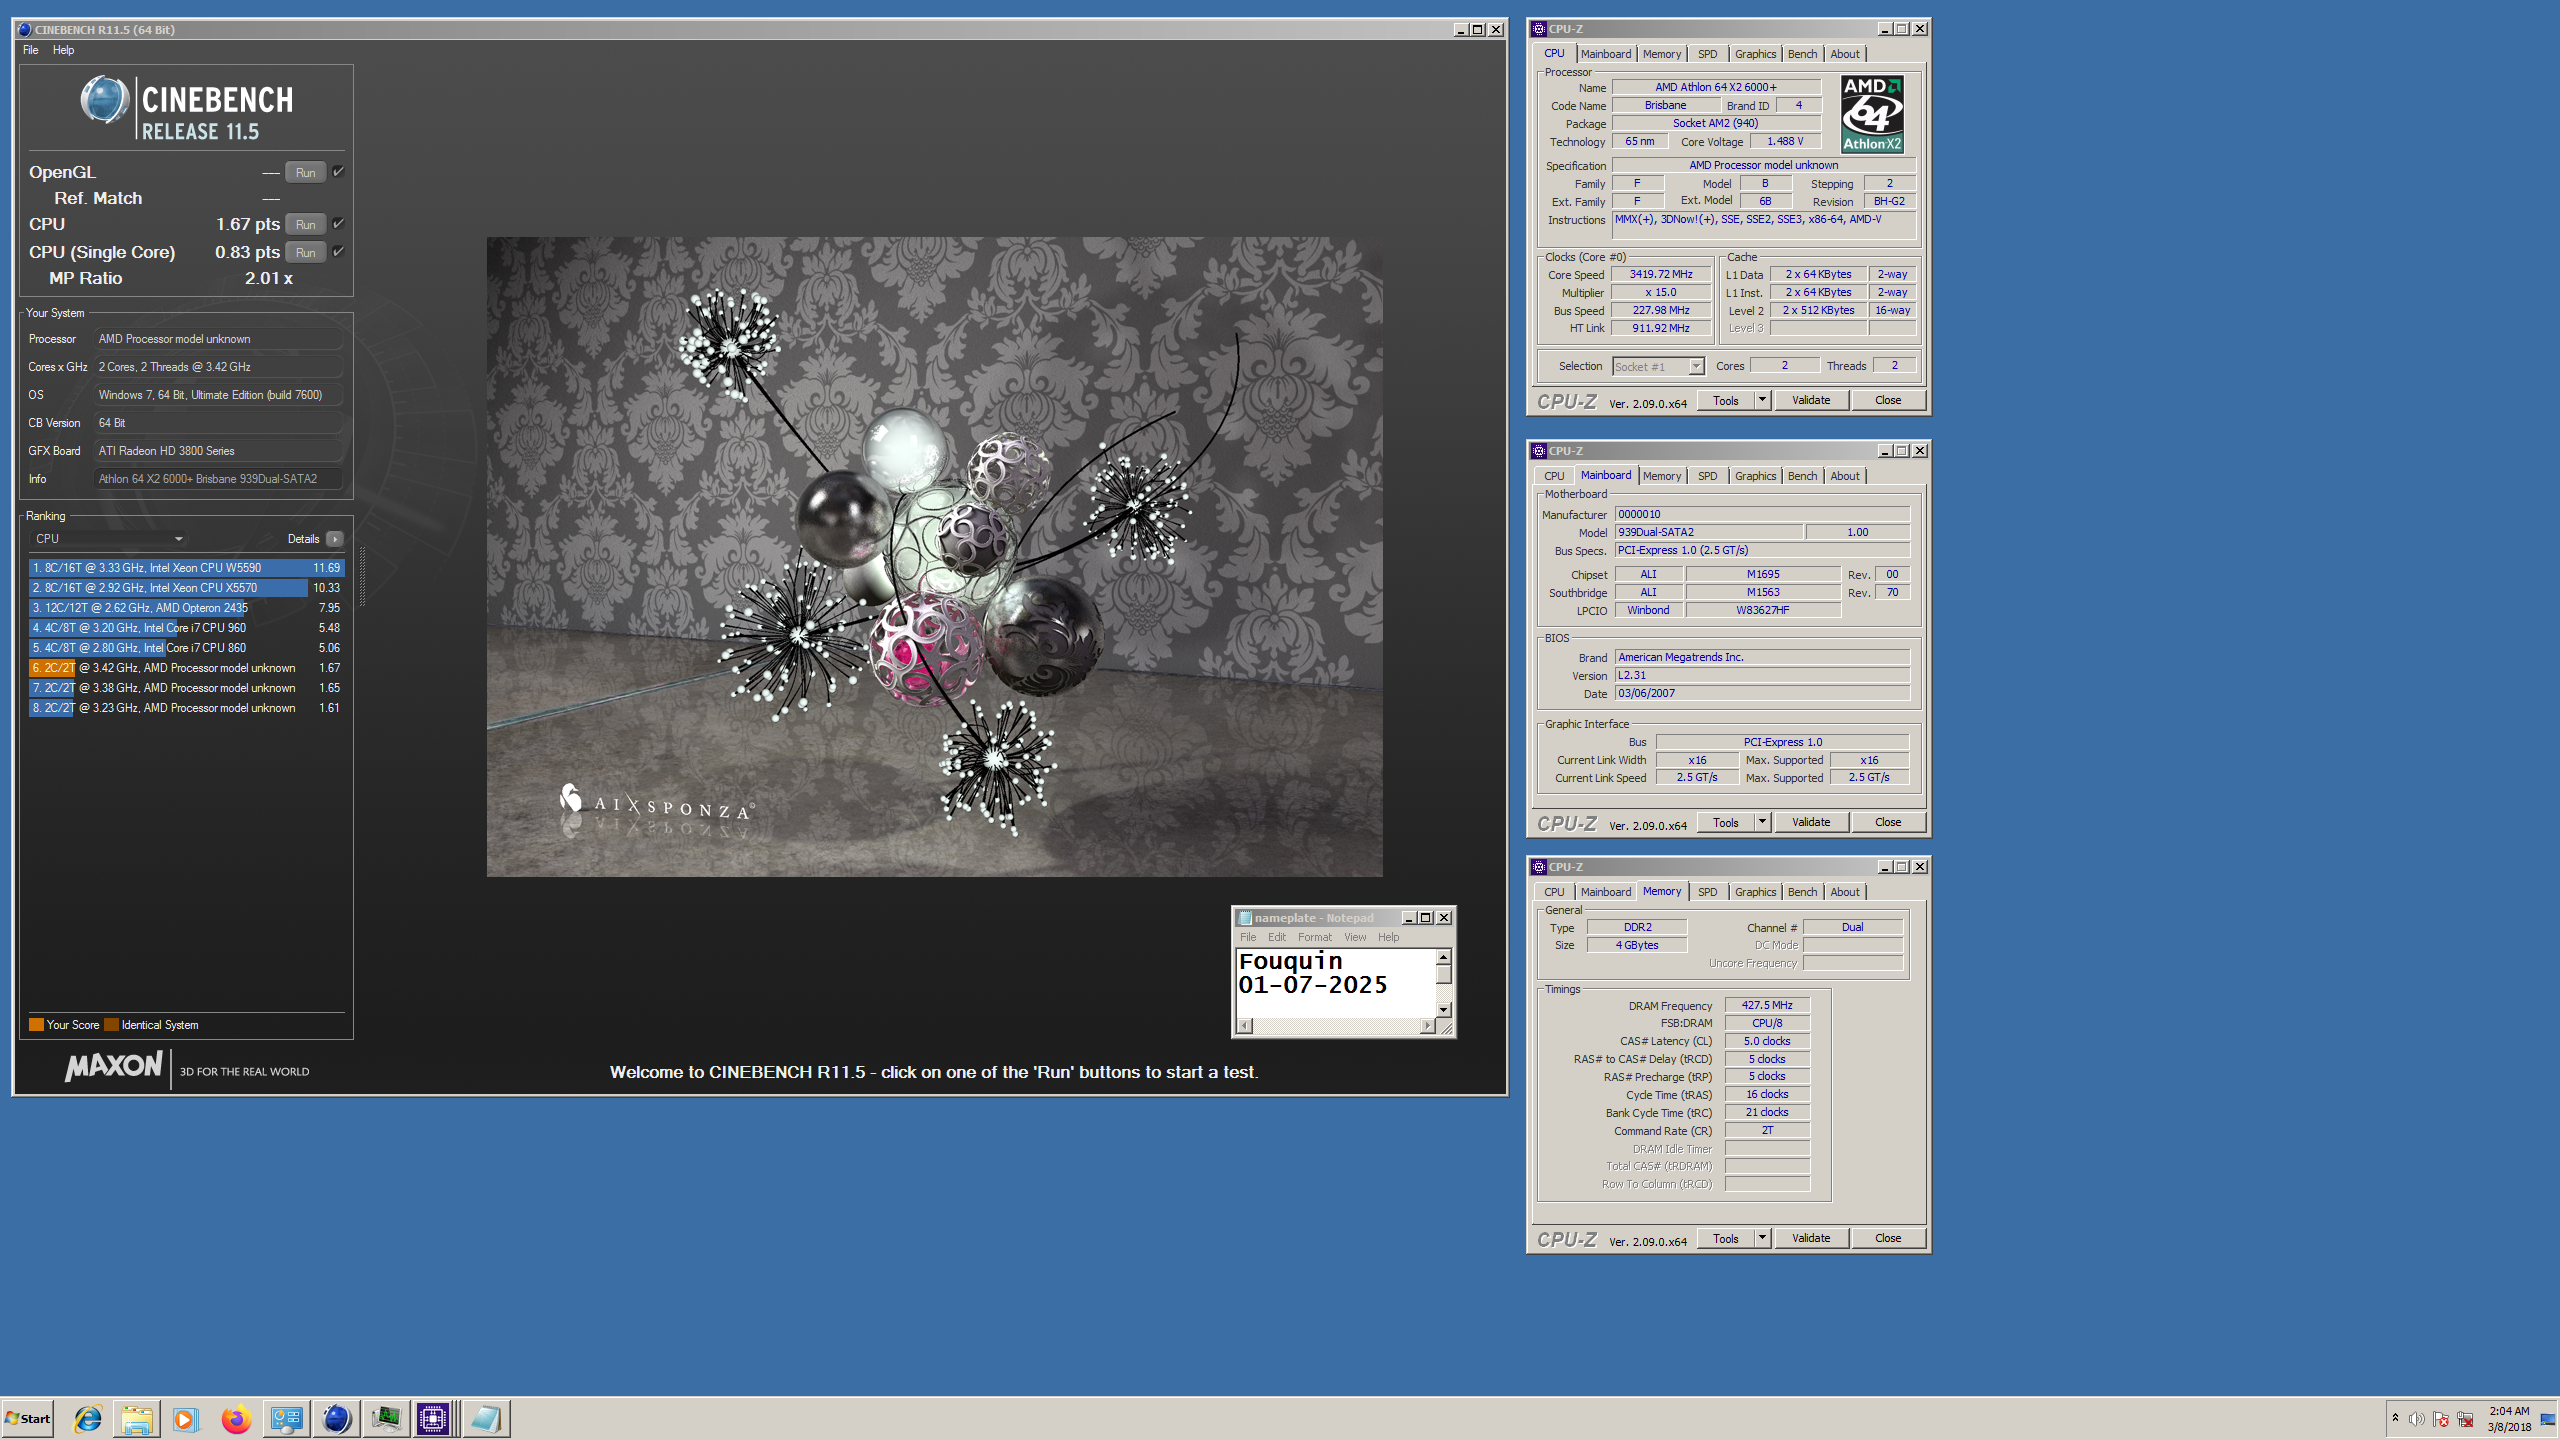Expand the ranking Details arrow
This screenshot has height=1440, width=2560.
(x=335, y=539)
